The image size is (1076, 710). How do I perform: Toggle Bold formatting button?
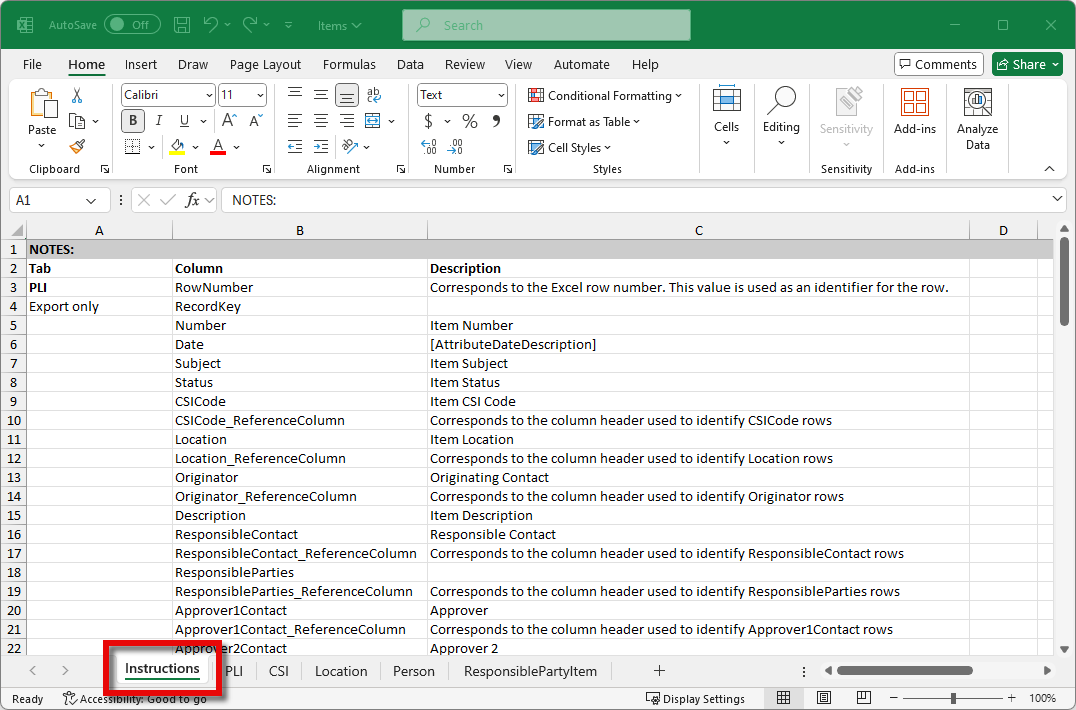pyautogui.click(x=133, y=121)
